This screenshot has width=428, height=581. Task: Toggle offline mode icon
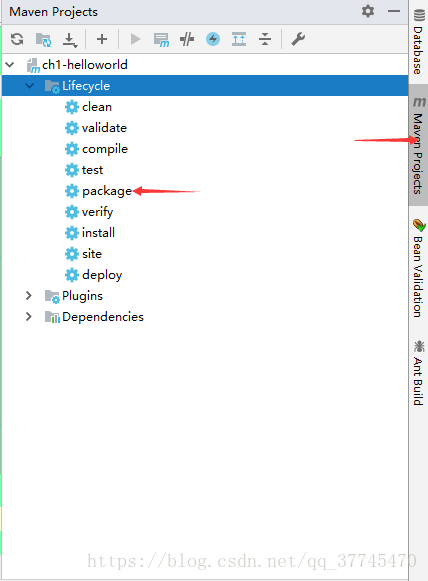[x=187, y=39]
